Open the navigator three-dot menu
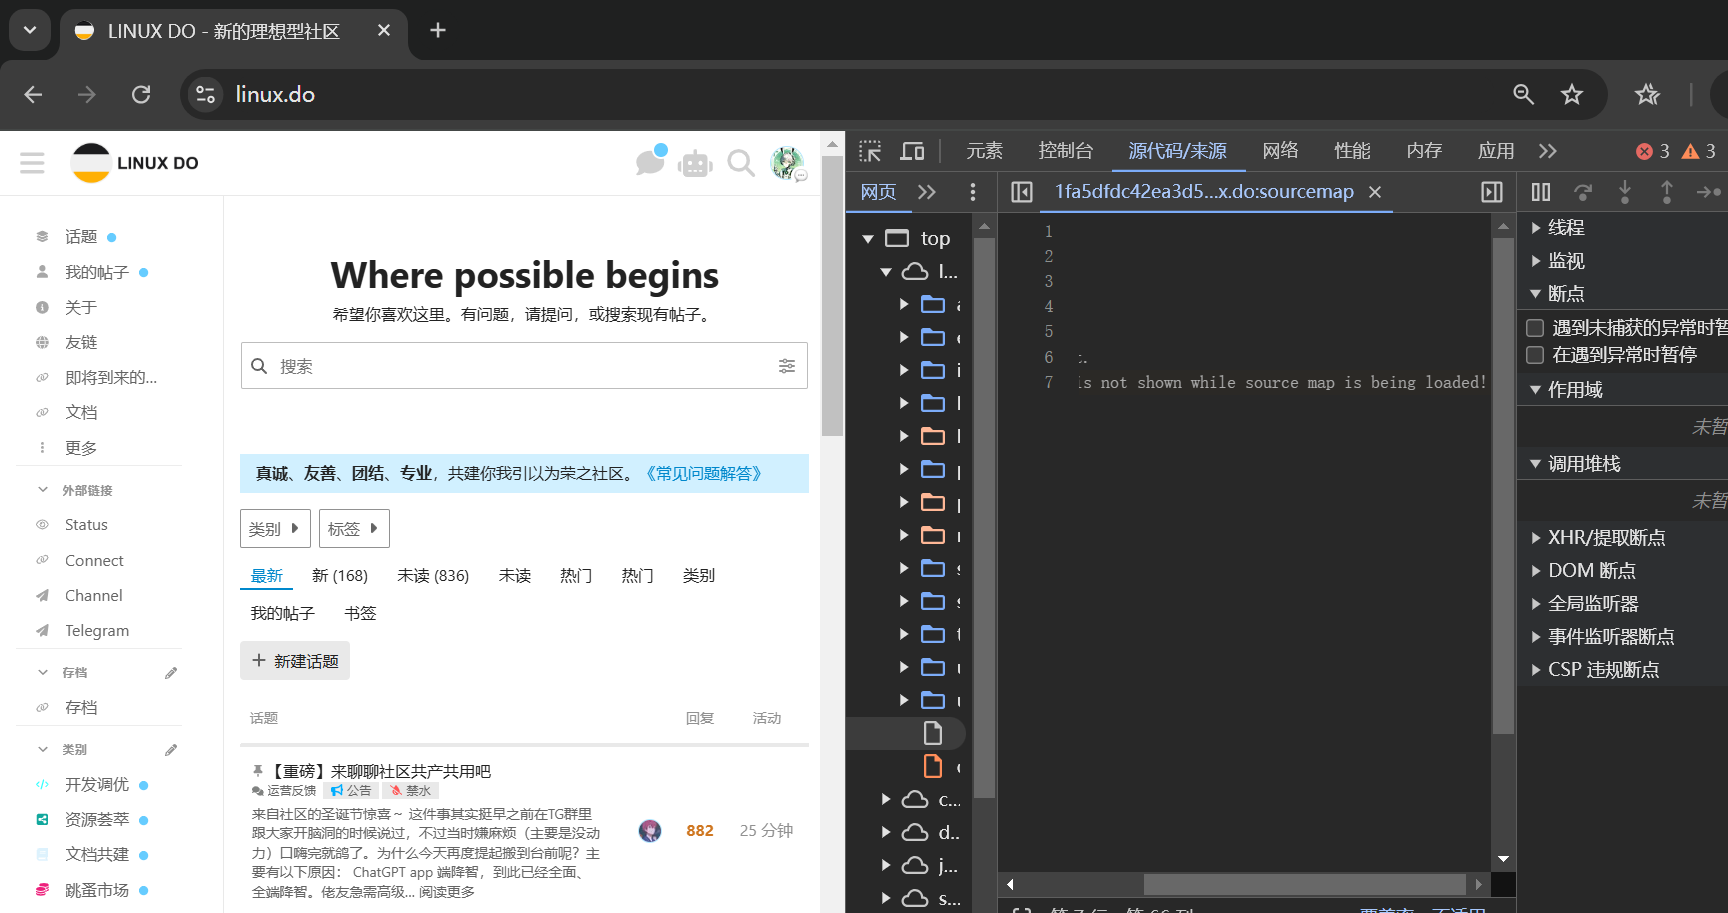 (x=972, y=192)
